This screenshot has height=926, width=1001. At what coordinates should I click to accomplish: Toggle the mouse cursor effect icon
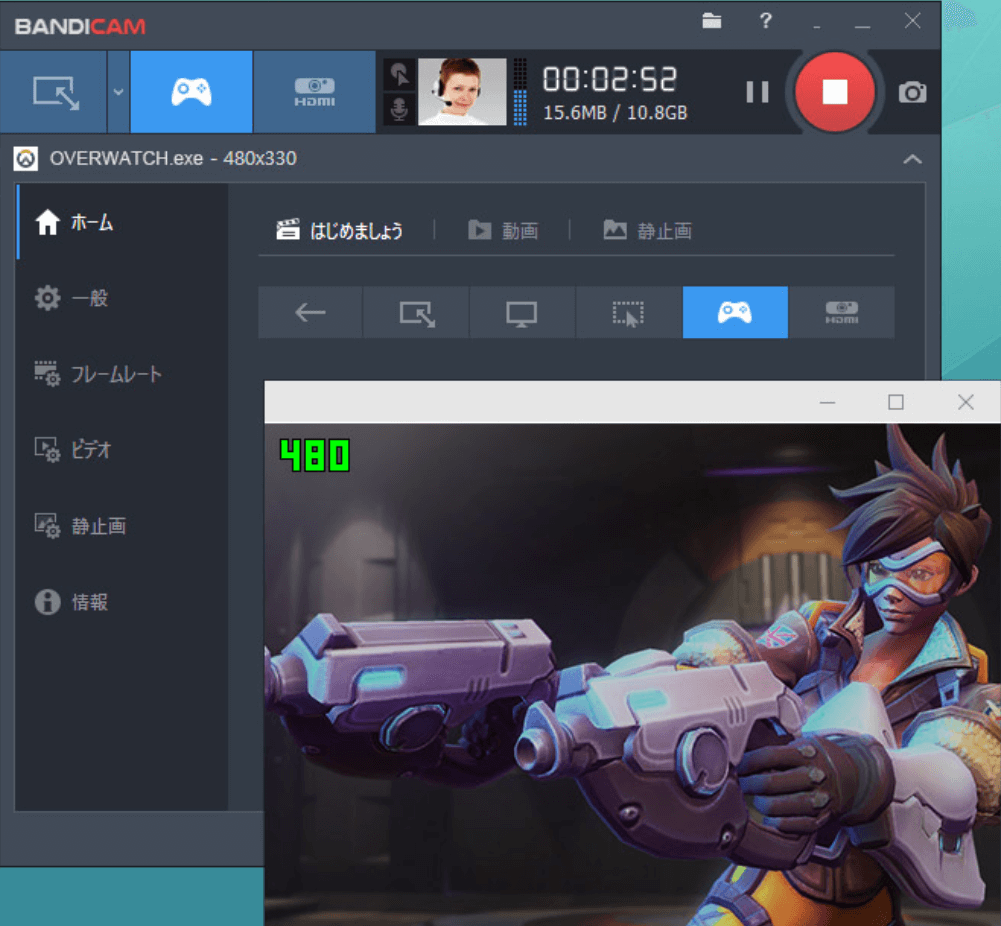click(399, 74)
